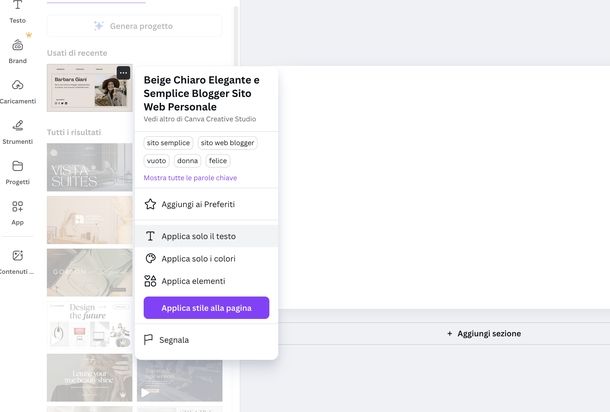Choose Applica solo i colori

[207, 258]
